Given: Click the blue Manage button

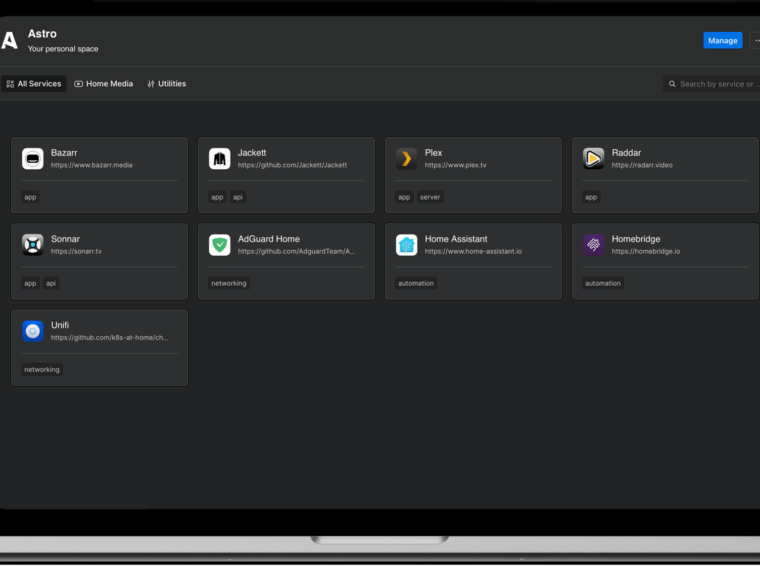Looking at the screenshot, I should (722, 41).
